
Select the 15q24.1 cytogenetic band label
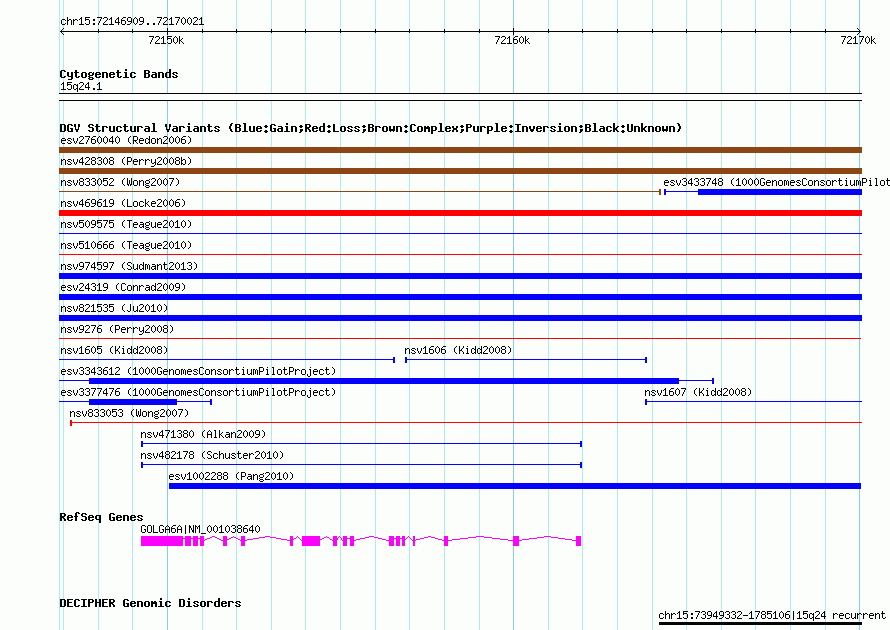81,86
